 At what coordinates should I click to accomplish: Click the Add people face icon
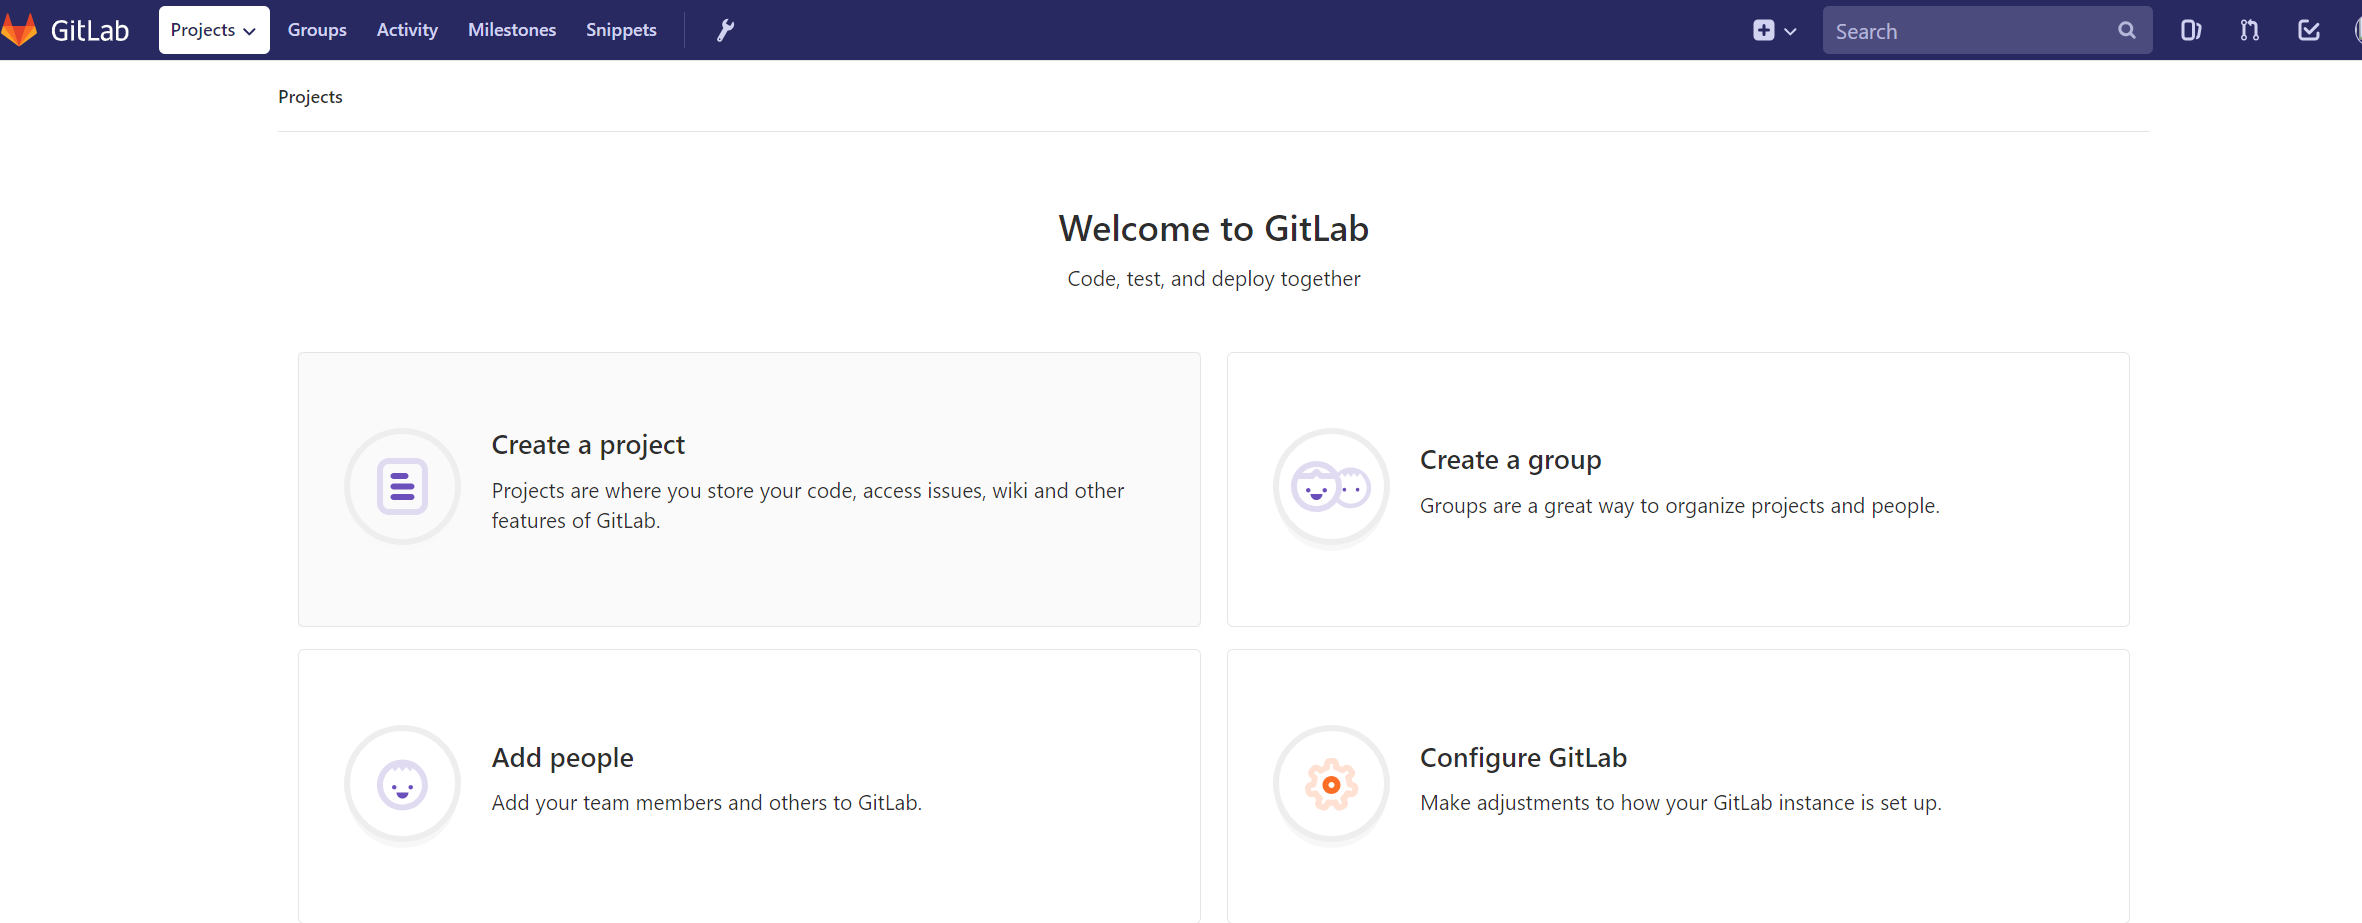click(x=402, y=785)
